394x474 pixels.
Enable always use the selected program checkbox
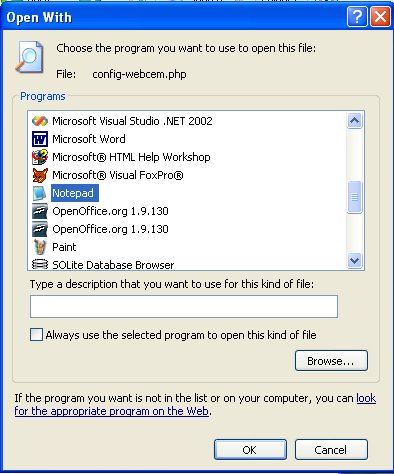tap(36, 335)
